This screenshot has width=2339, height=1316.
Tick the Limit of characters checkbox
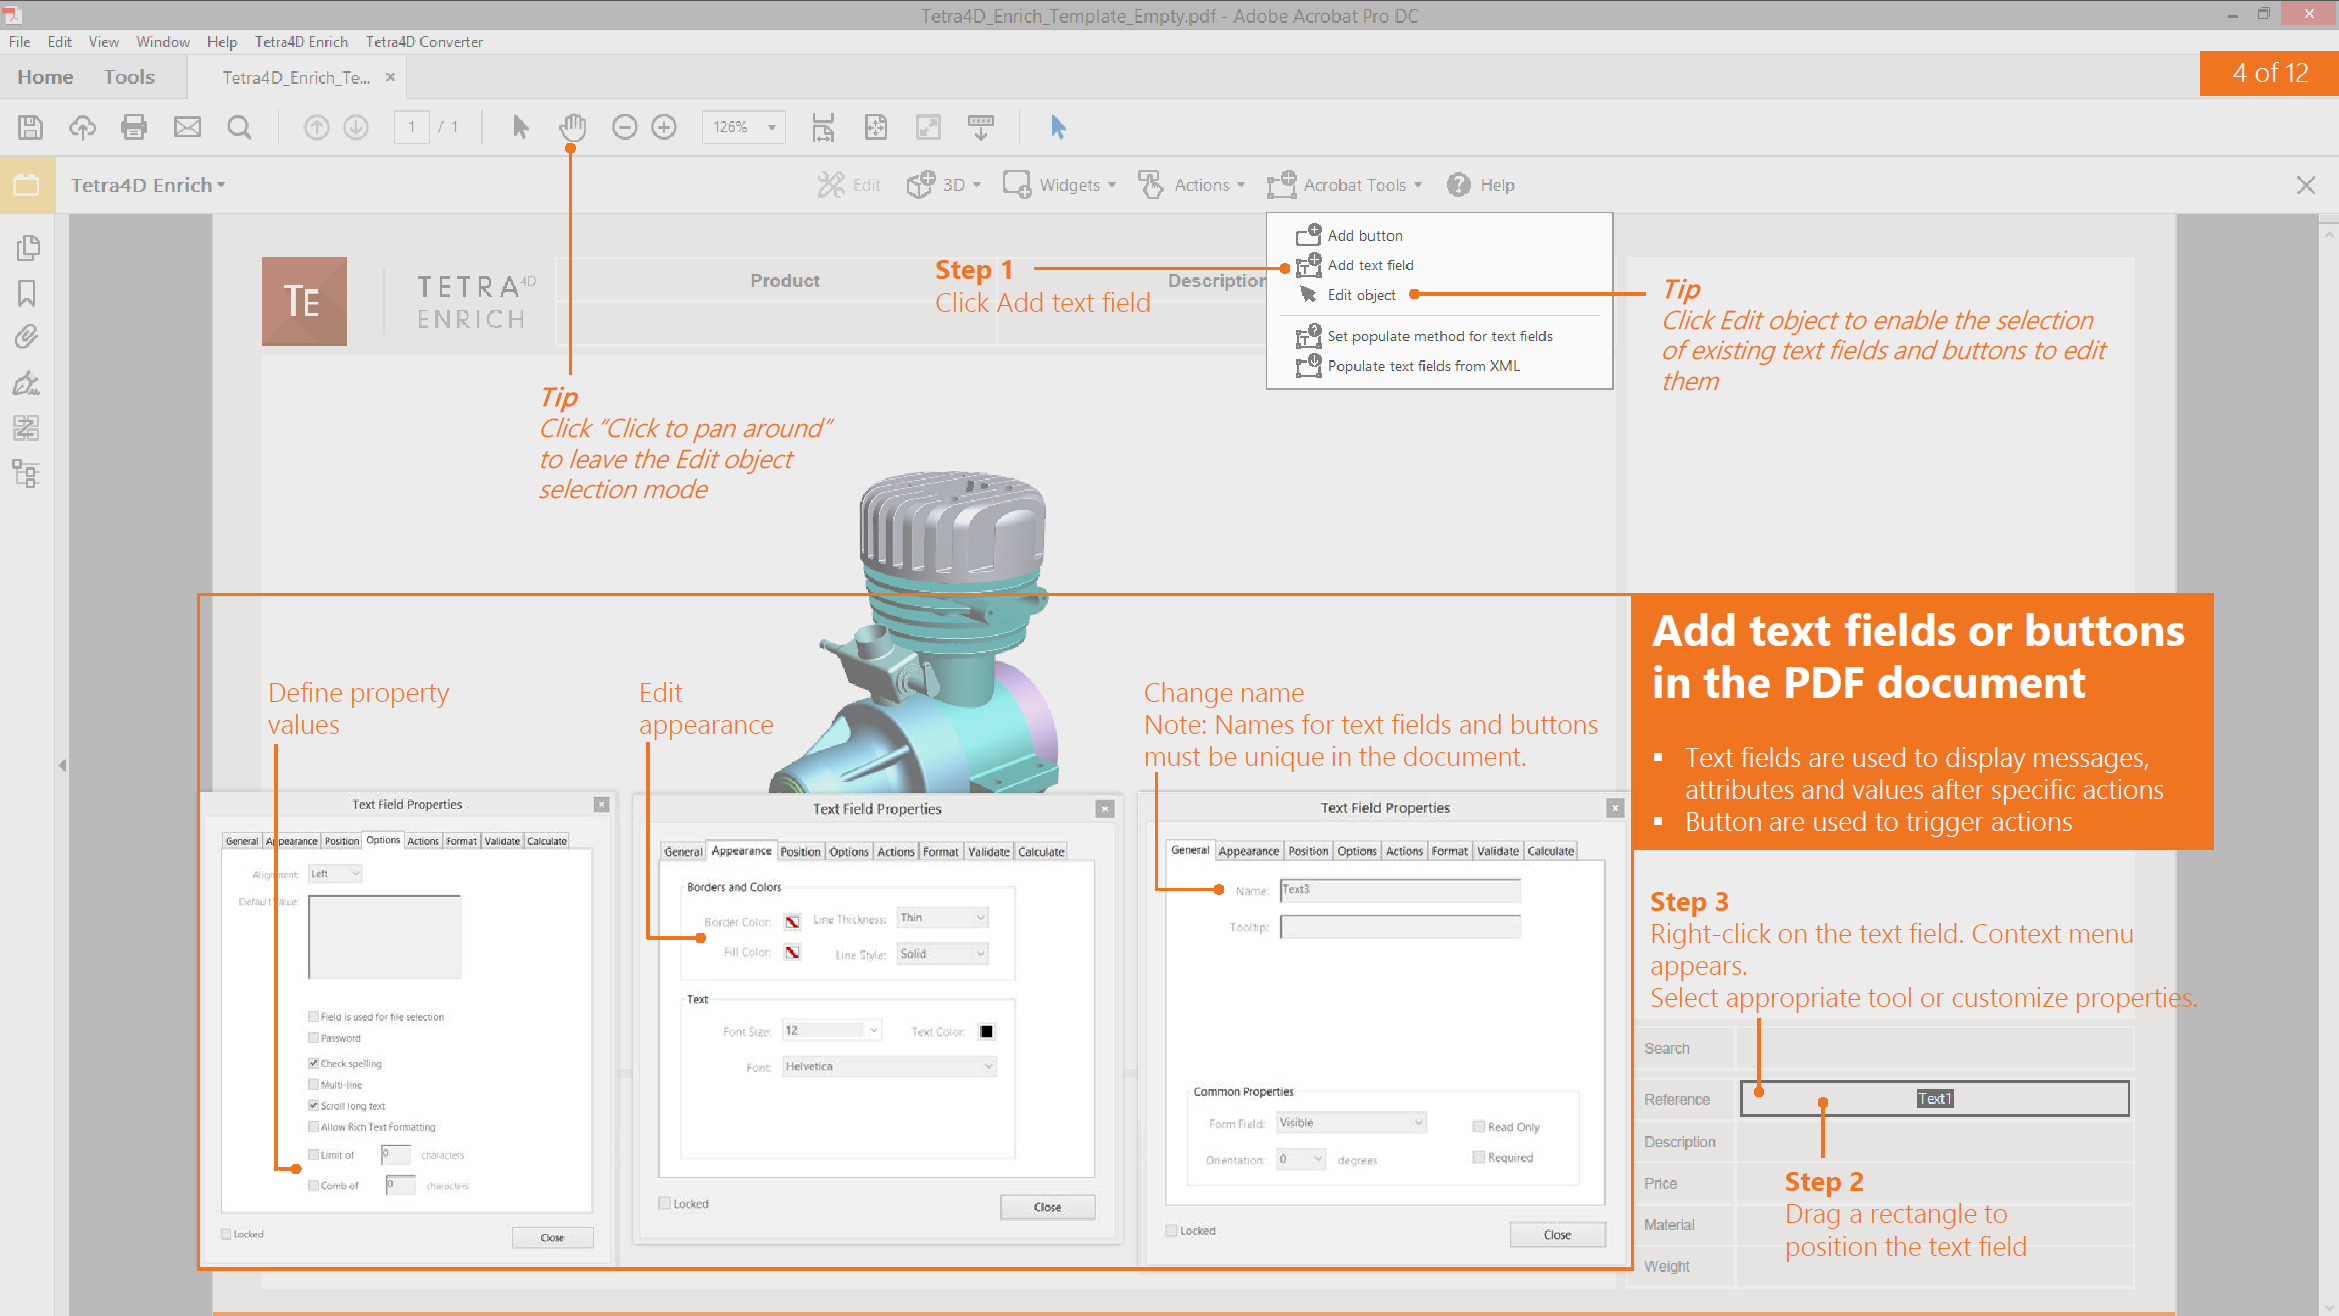313,1154
